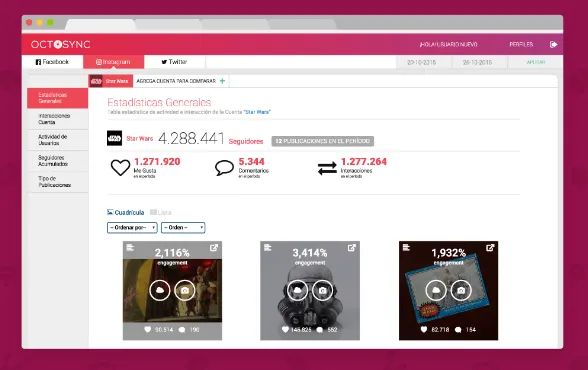The width and height of the screenshot is (588, 370).
Task: Click the Estadísticas Generales heading
Action: click(x=159, y=102)
